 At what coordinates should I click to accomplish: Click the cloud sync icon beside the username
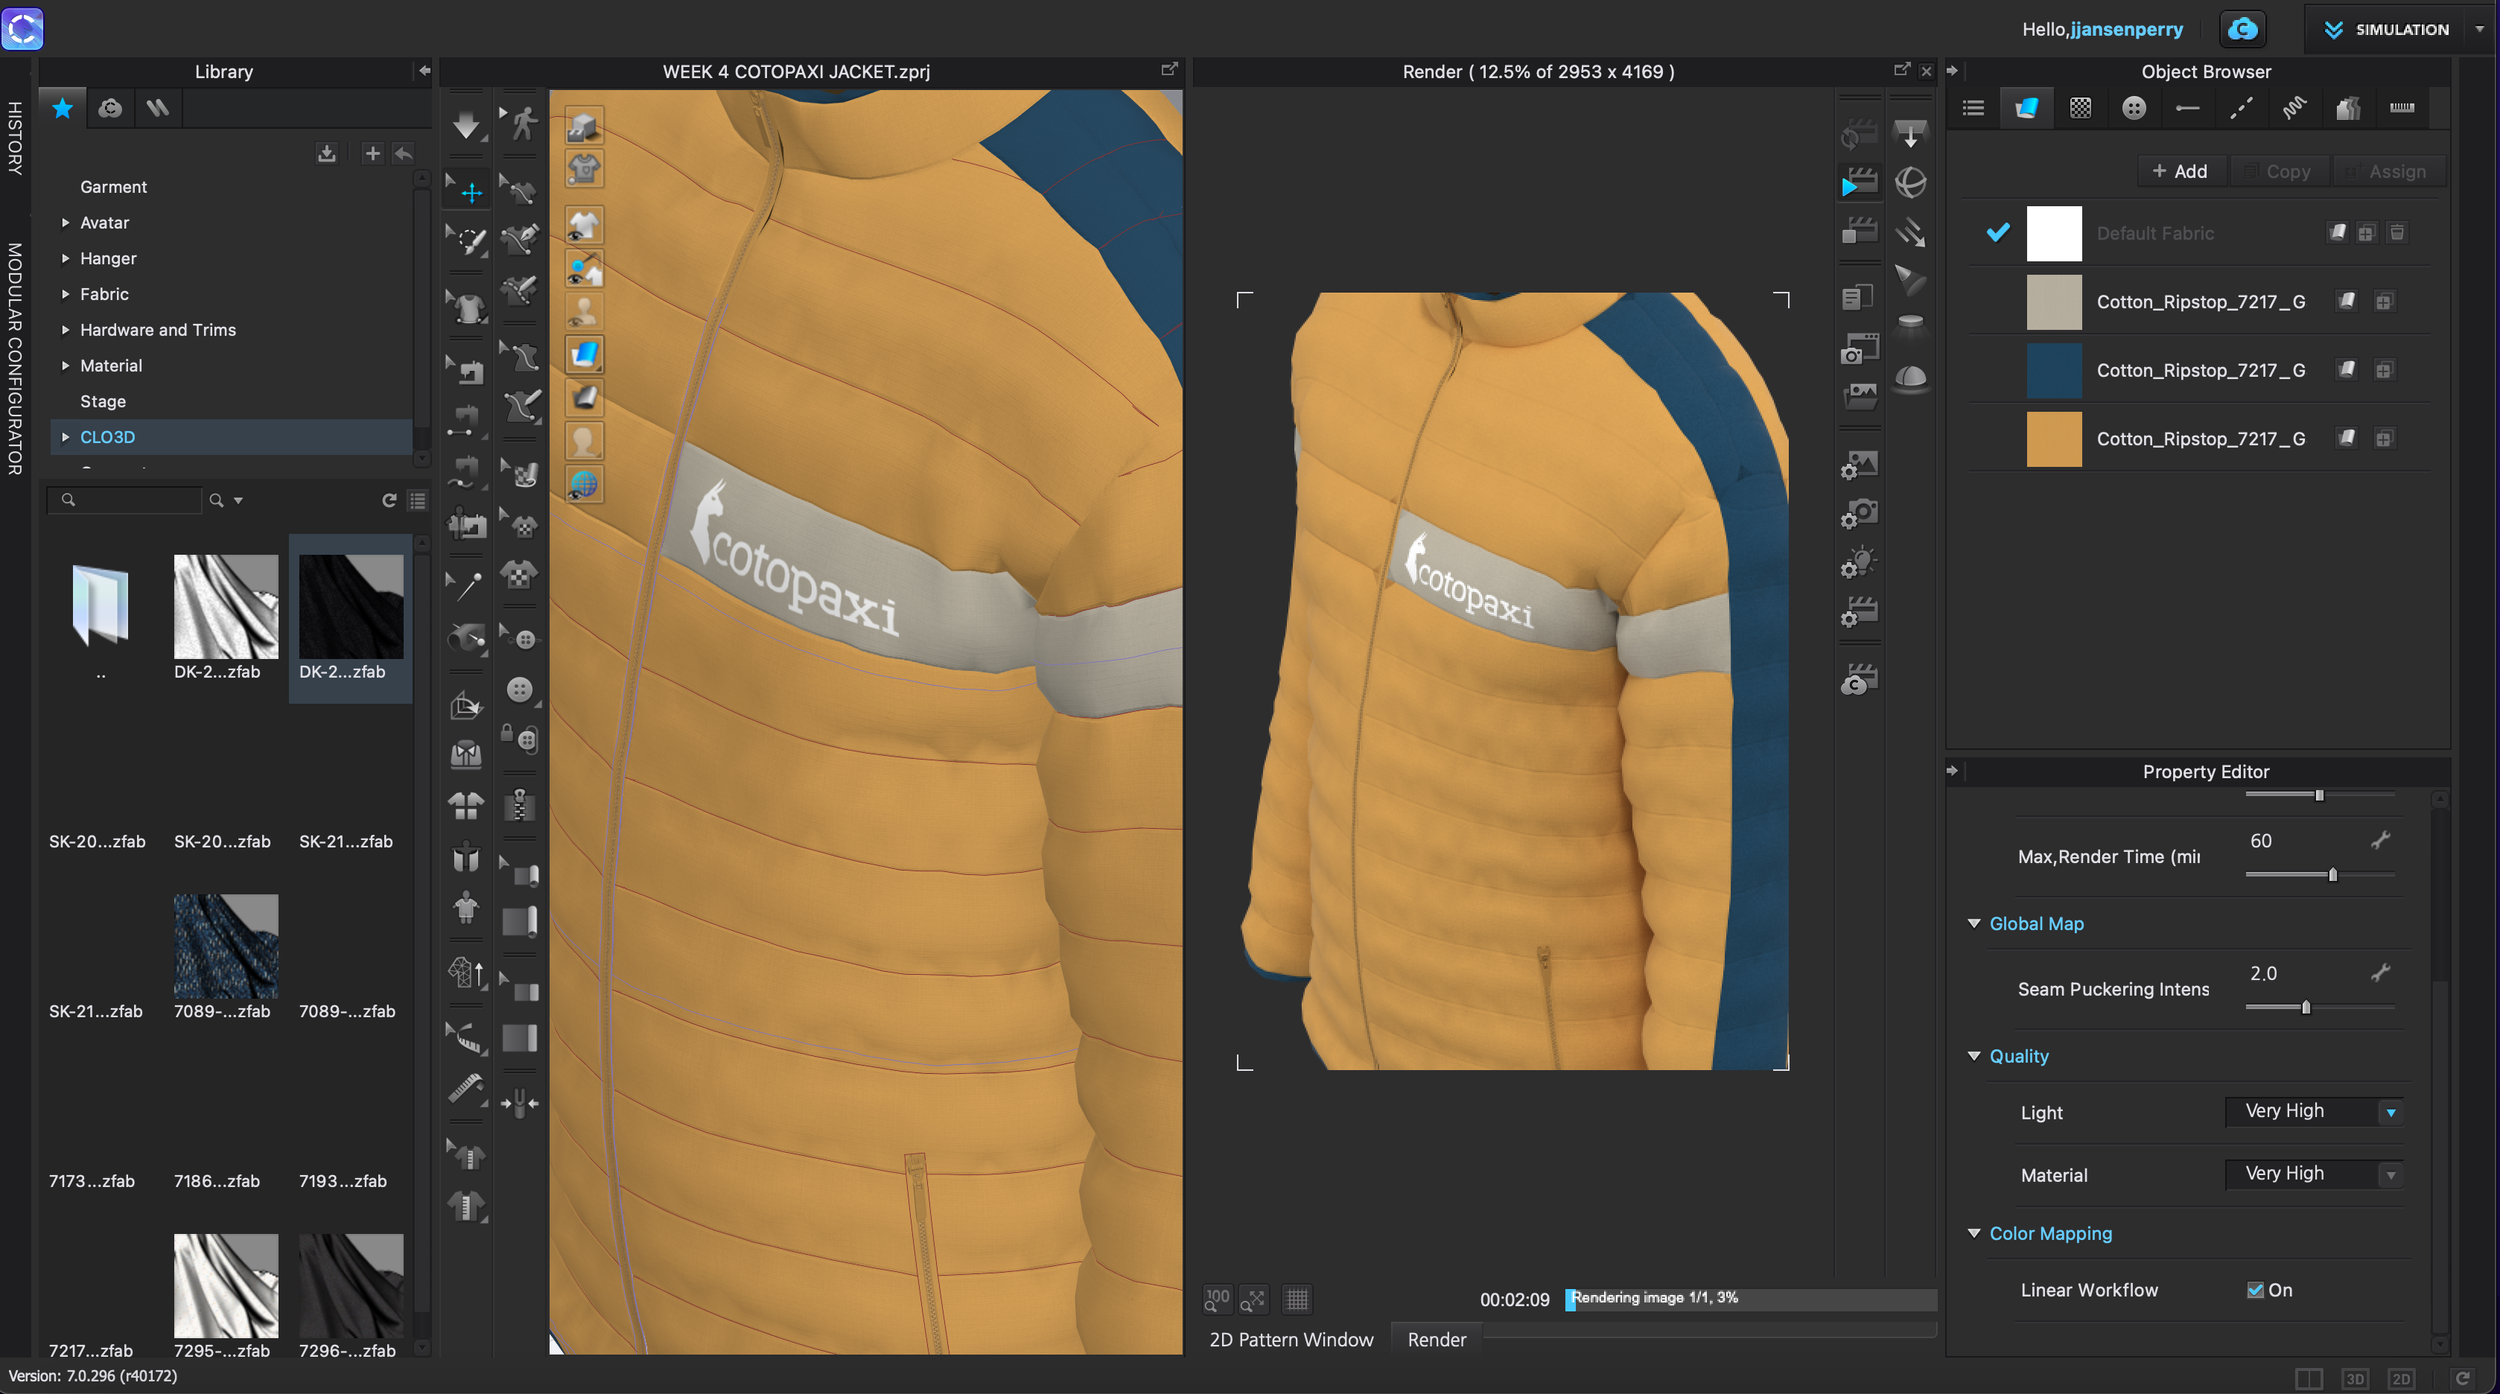(2242, 29)
